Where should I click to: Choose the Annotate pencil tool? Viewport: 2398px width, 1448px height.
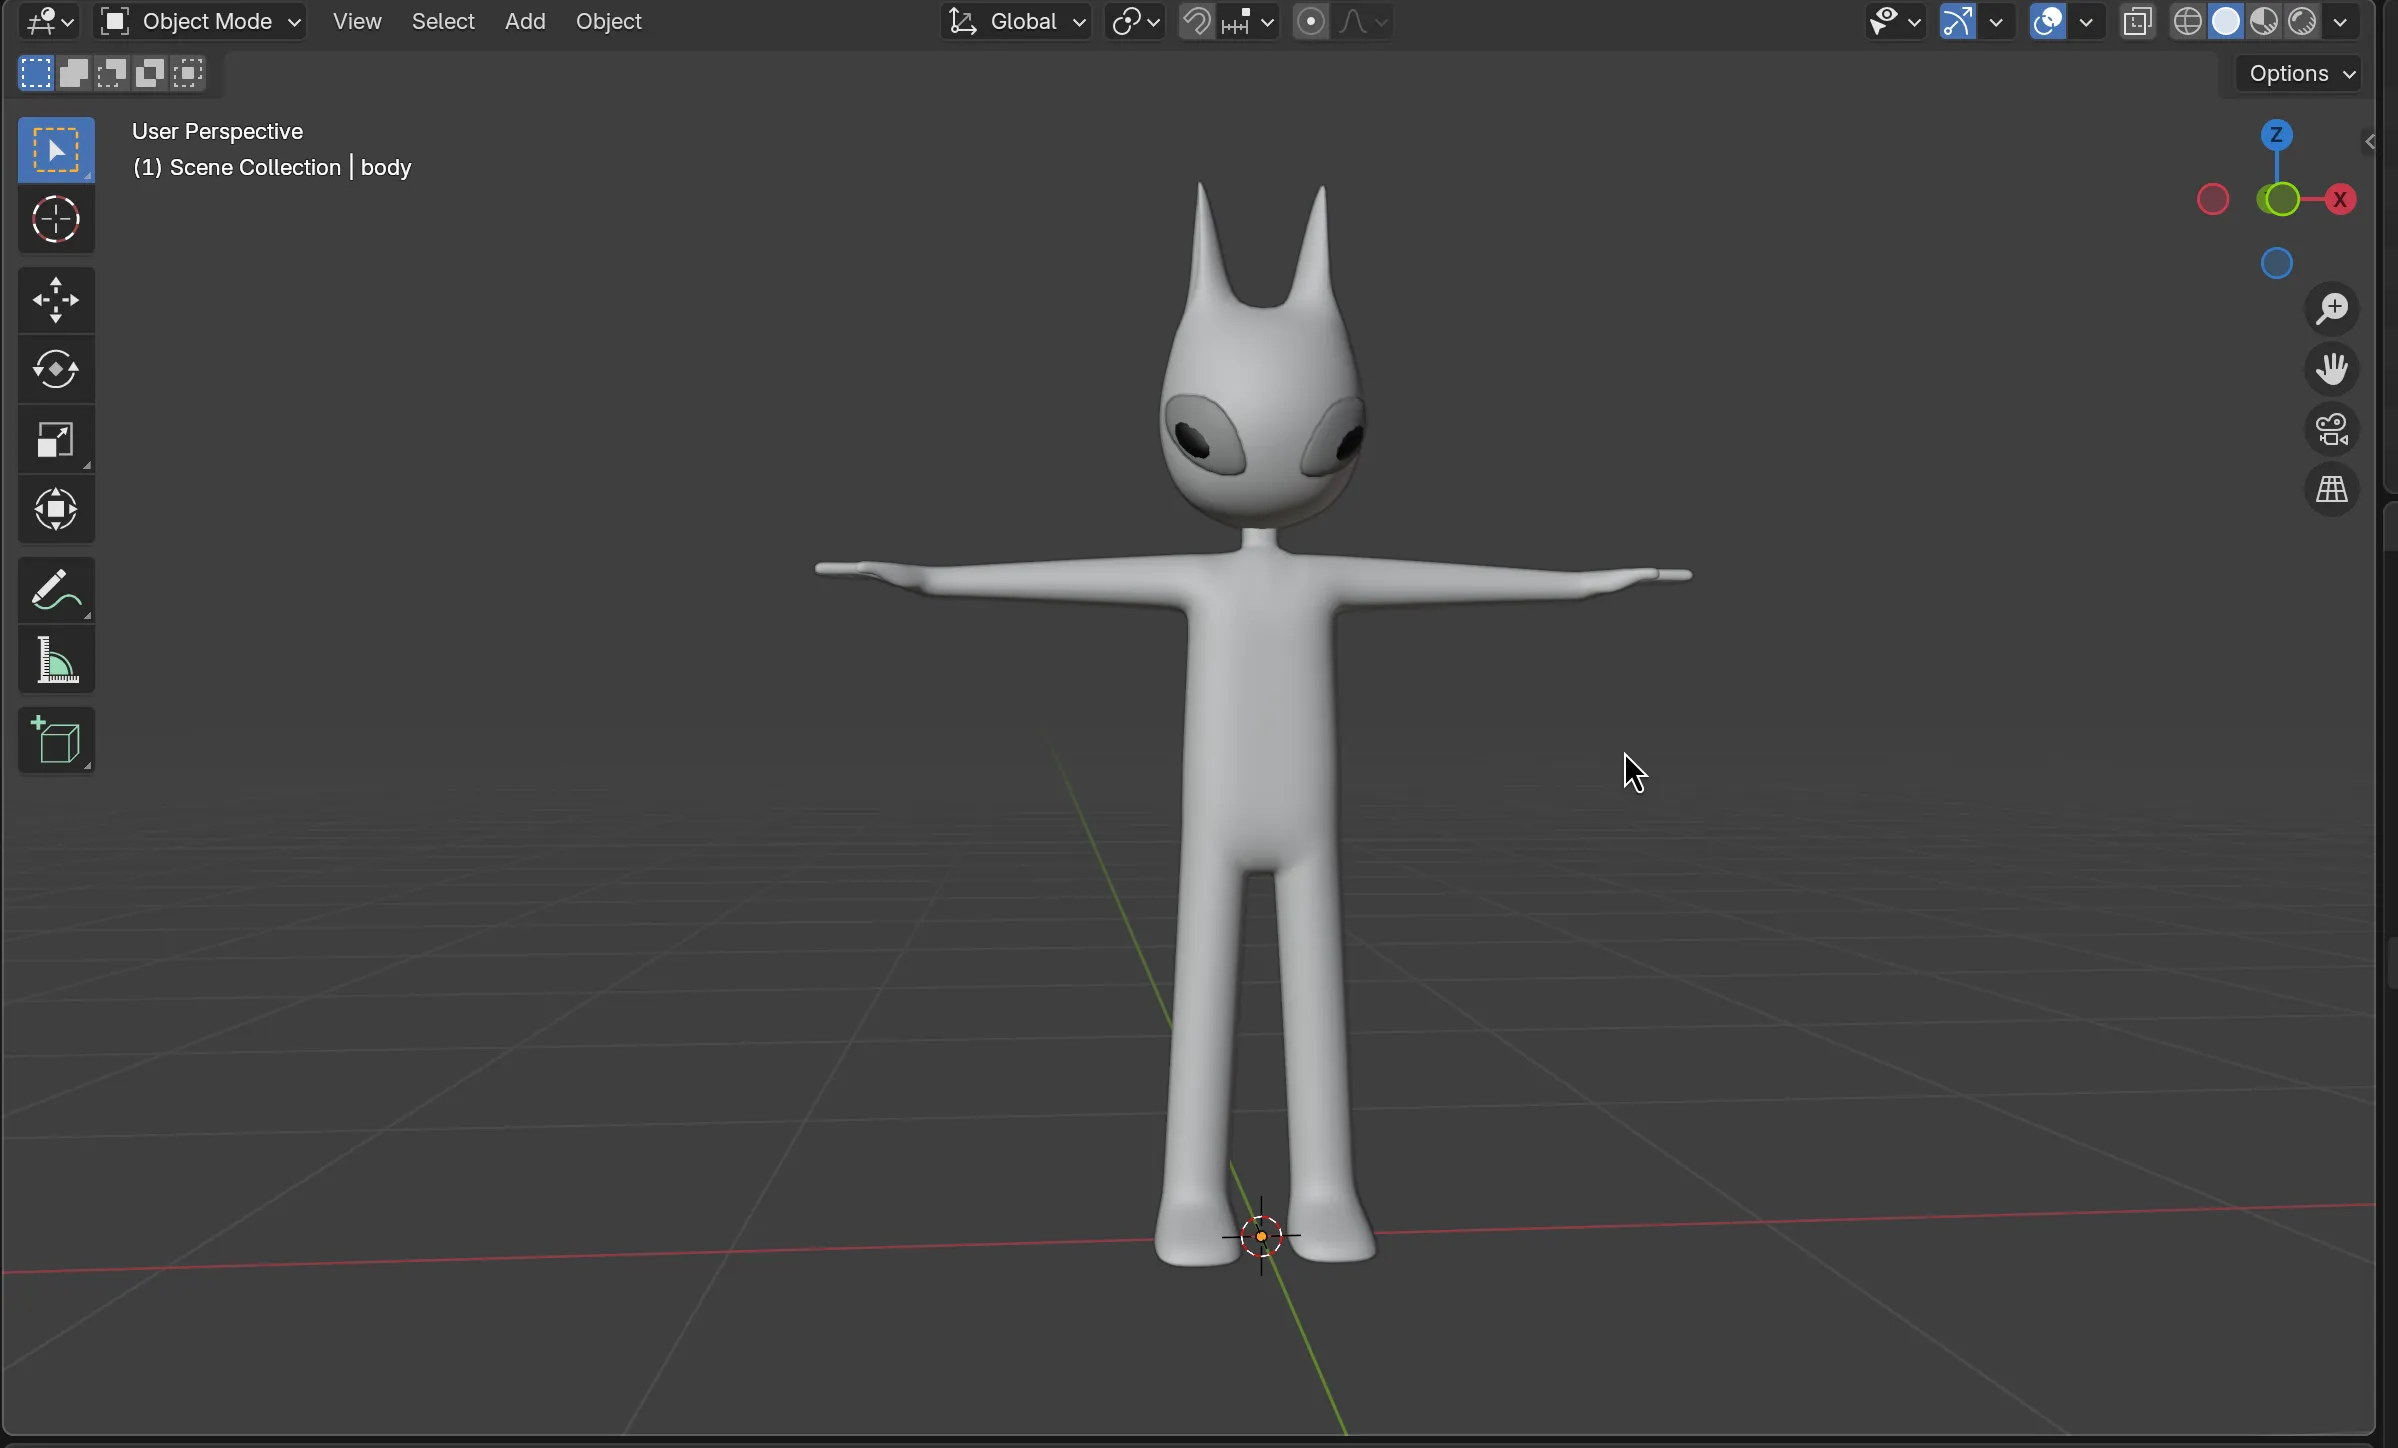[x=56, y=590]
